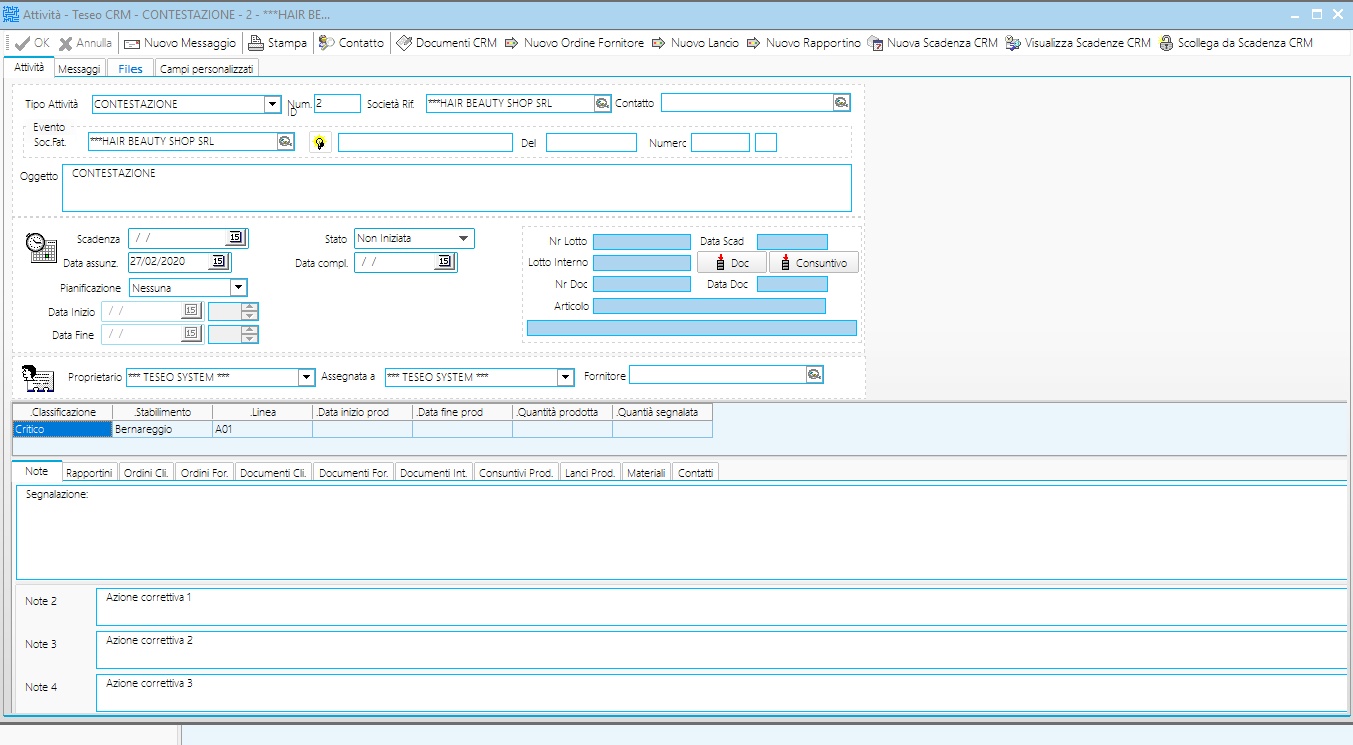The image size is (1353, 745).
Task: Select the Attività tab
Action: 28,67
